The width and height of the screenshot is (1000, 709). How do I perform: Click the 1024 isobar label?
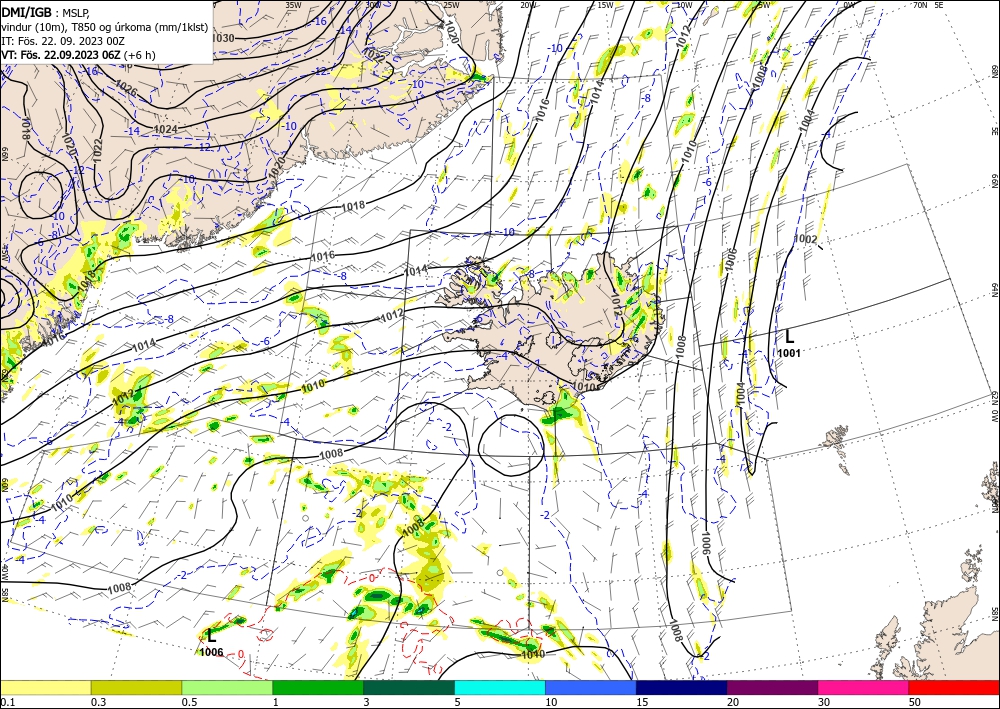(x=166, y=129)
